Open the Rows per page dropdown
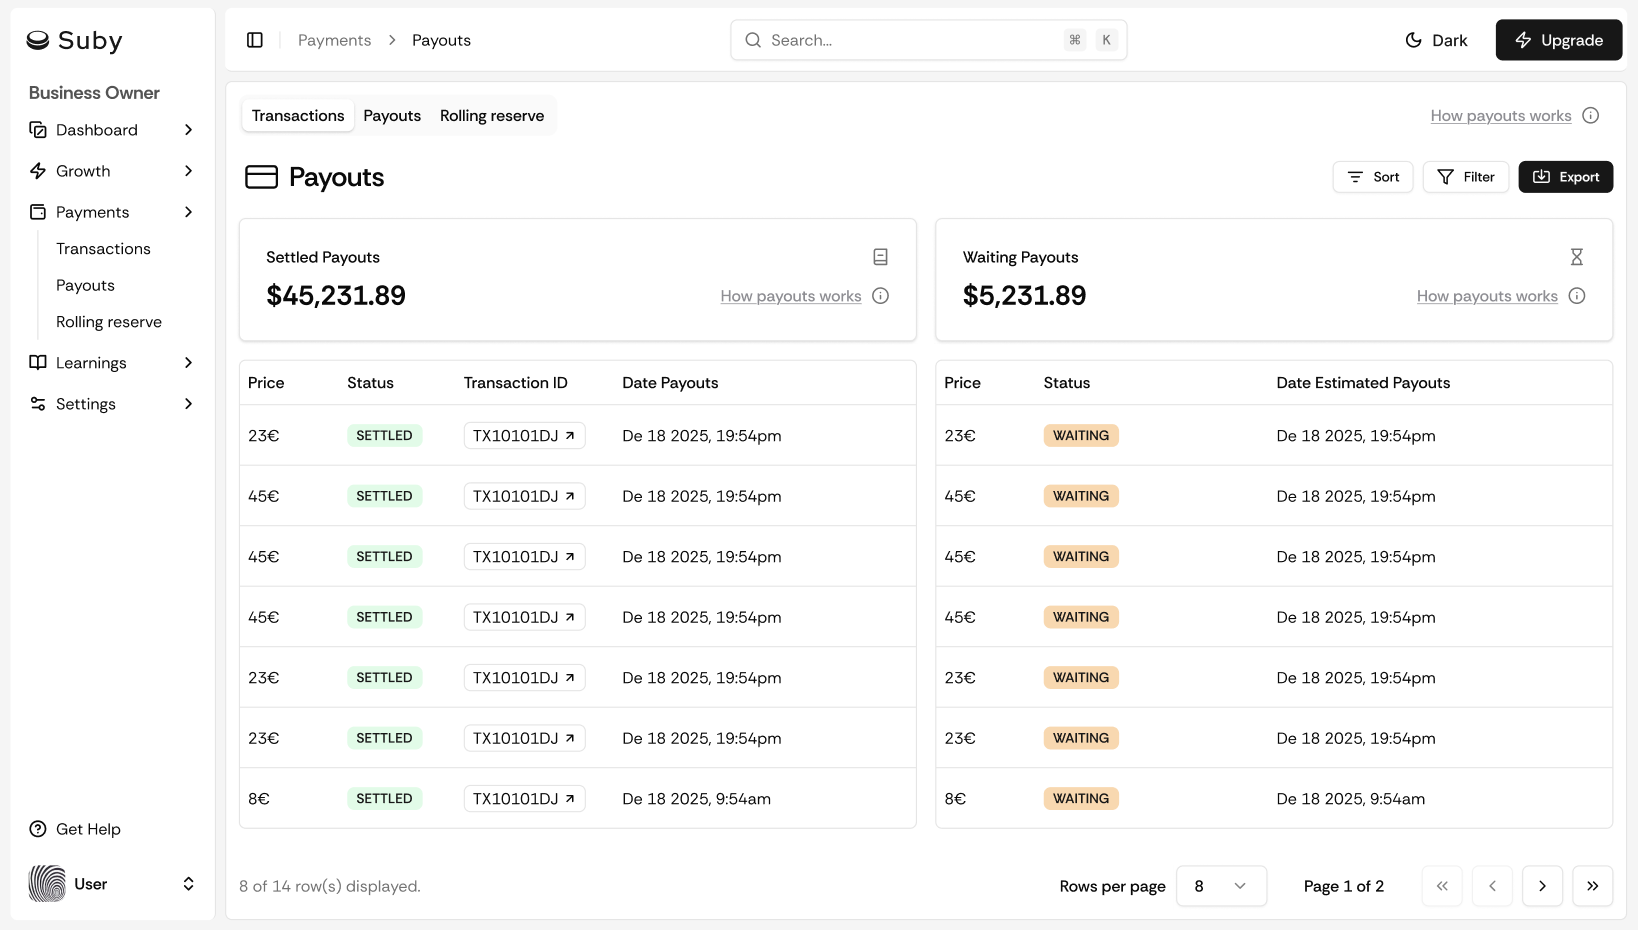The image size is (1638, 930). coord(1221,886)
